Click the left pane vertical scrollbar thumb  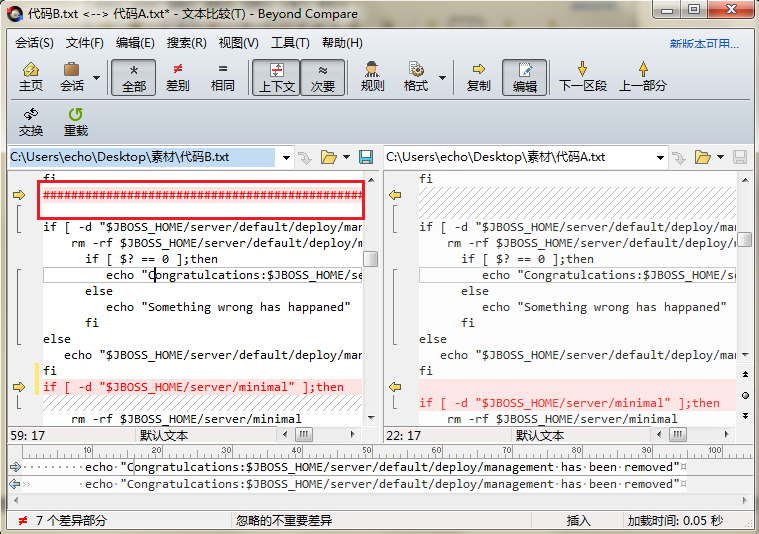pos(371,259)
